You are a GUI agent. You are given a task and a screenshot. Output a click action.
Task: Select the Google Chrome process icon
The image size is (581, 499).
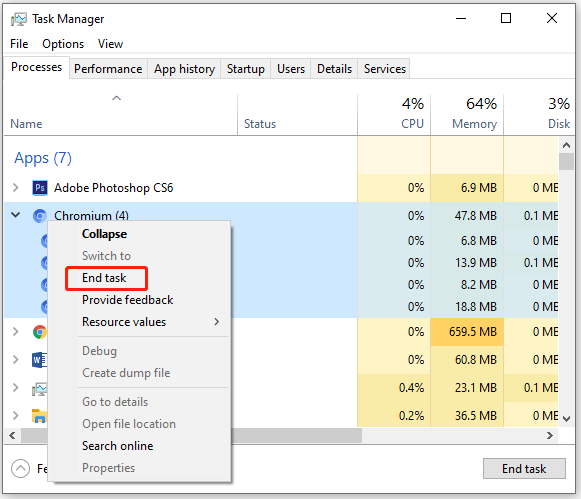click(40, 332)
